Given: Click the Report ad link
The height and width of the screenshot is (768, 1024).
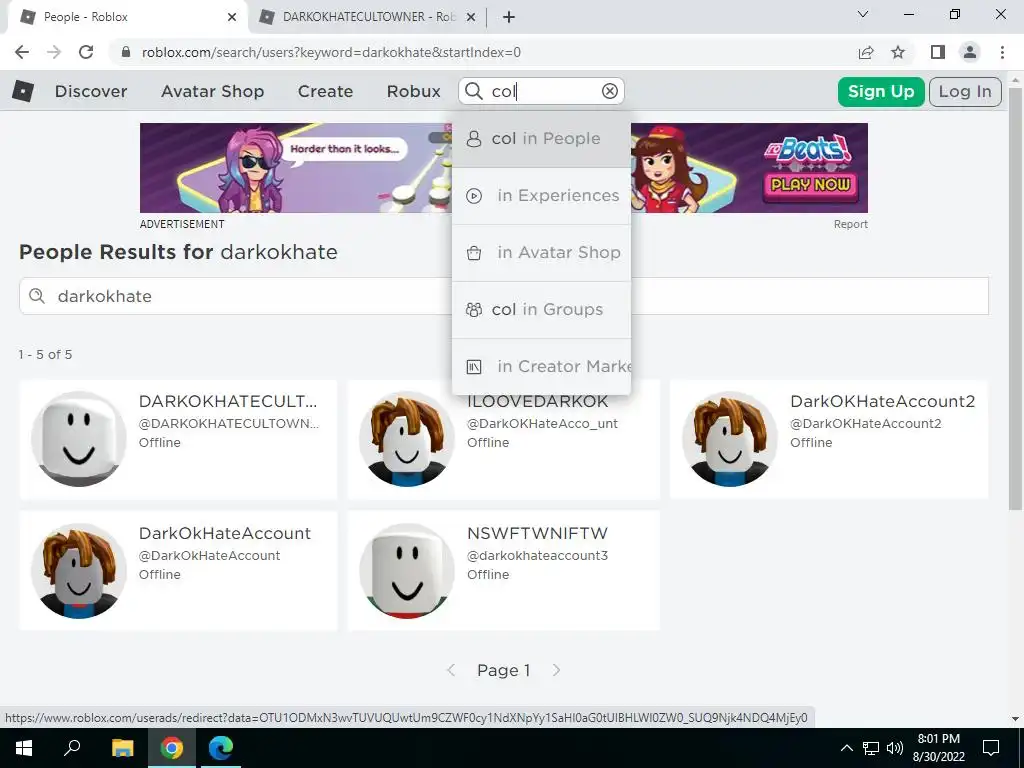Looking at the screenshot, I should [x=850, y=224].
